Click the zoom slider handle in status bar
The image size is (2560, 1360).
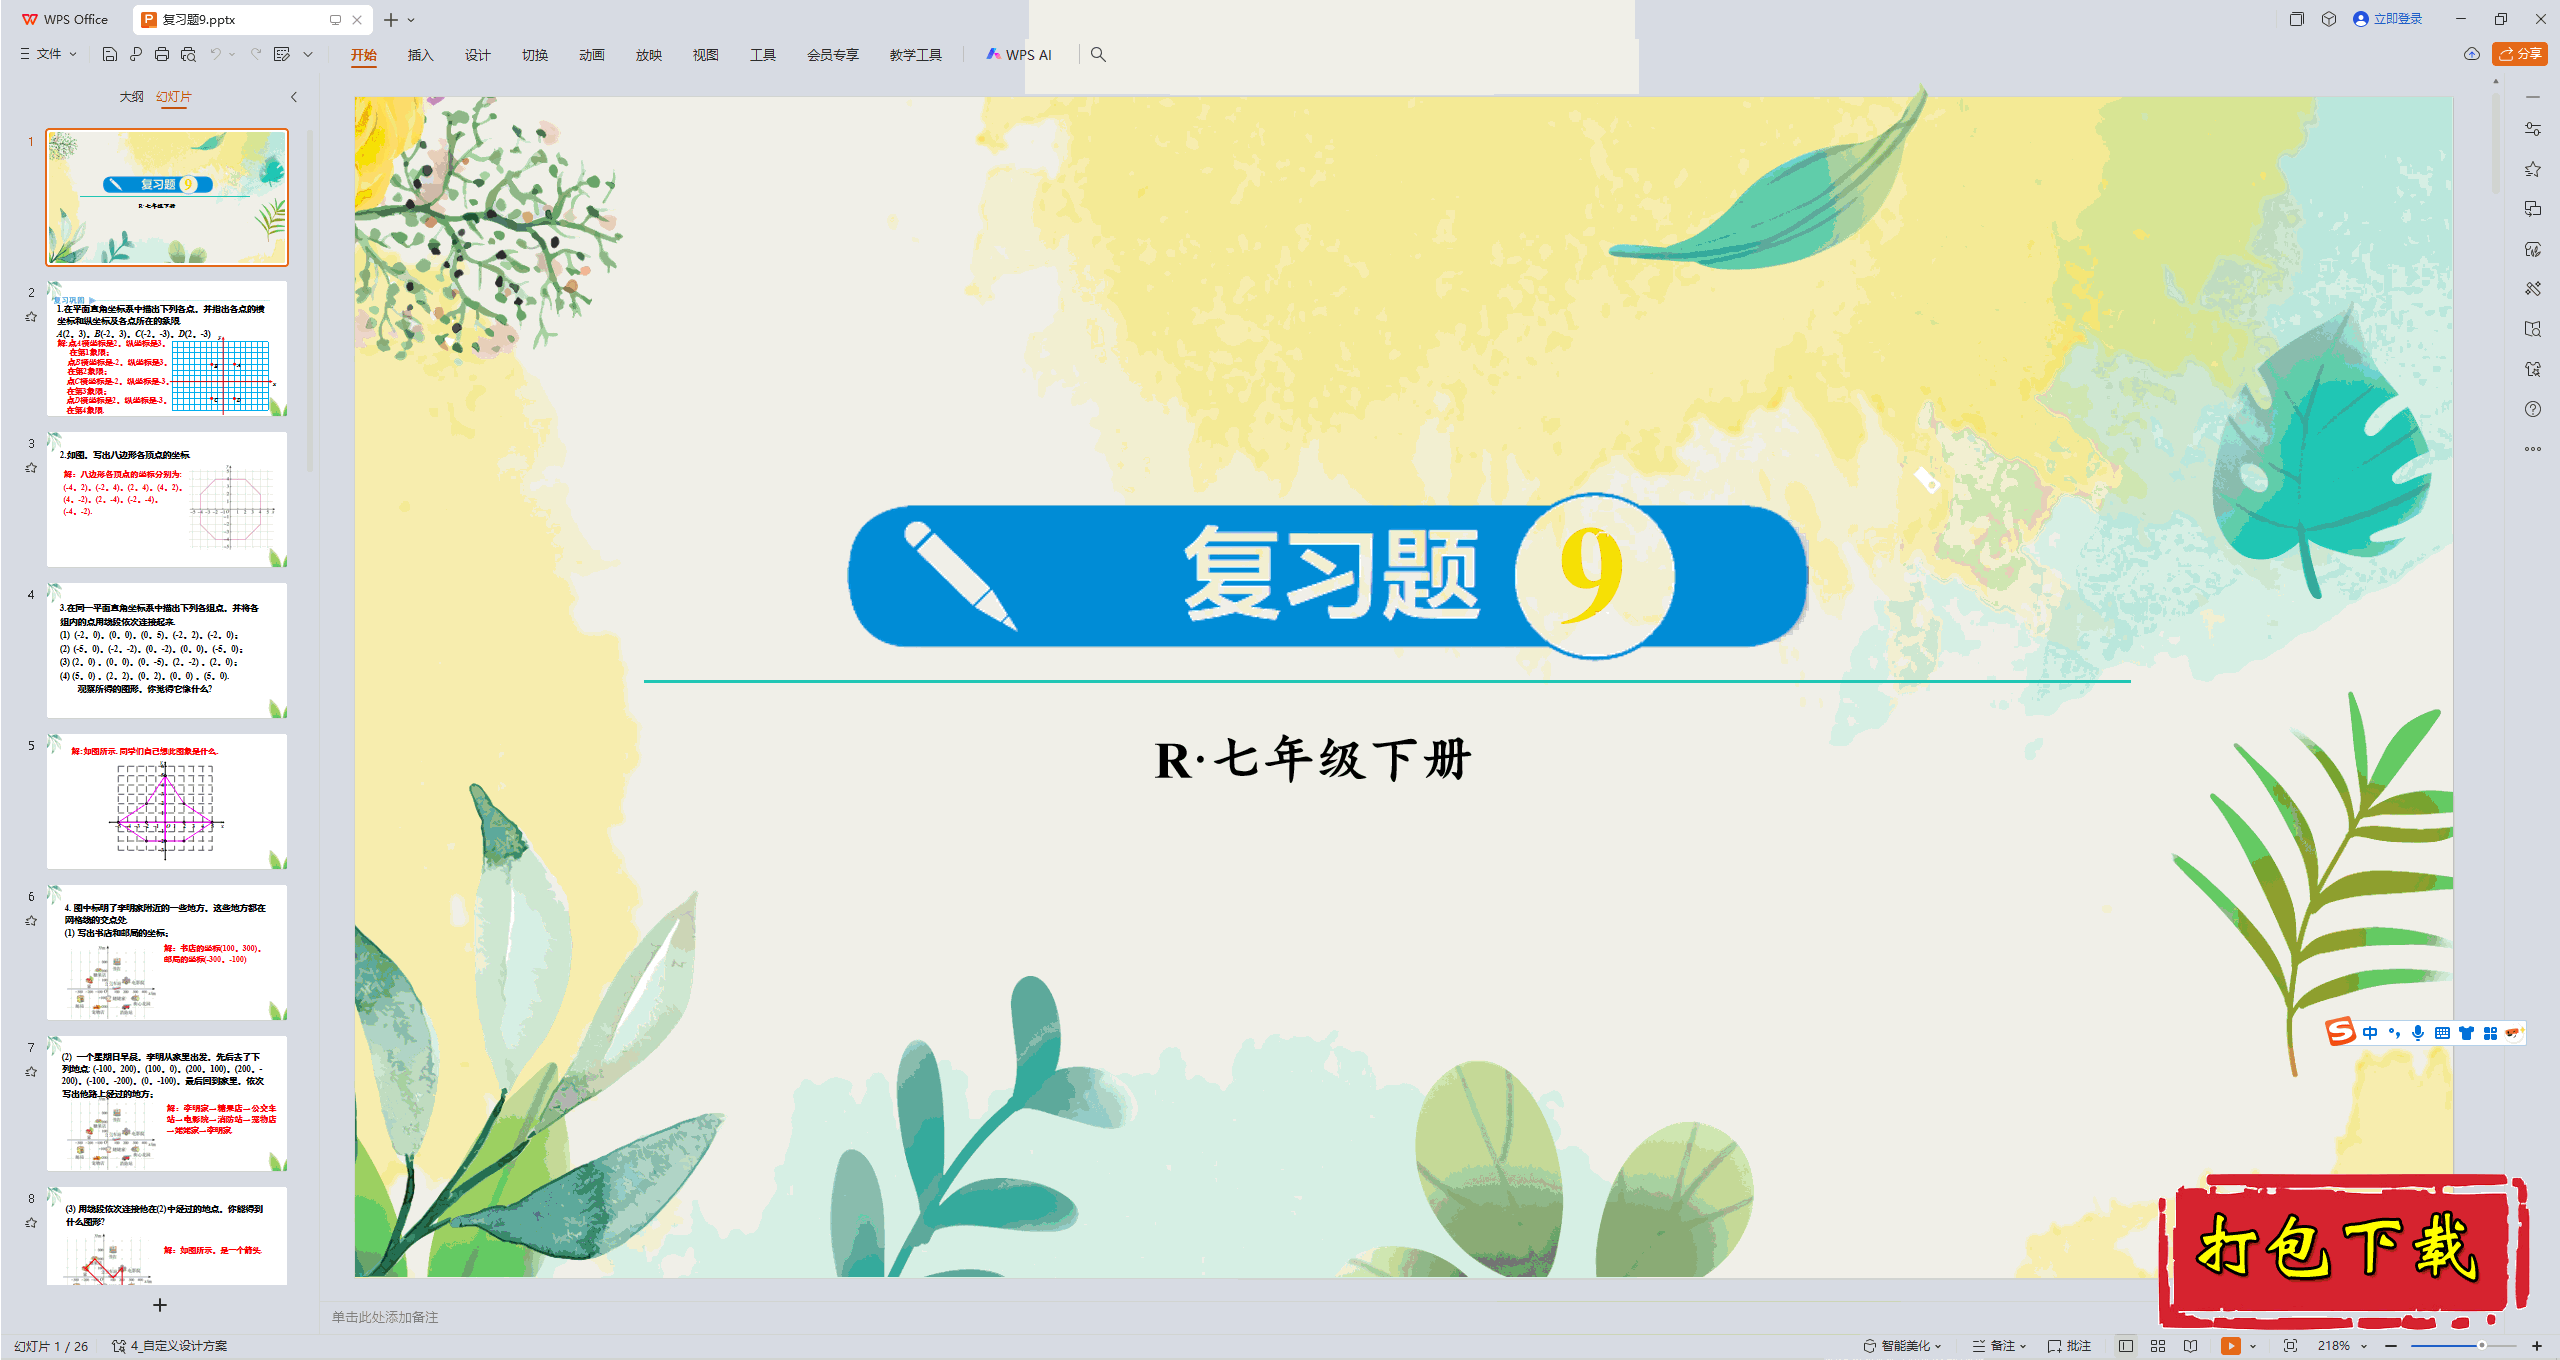tap(2482, 1346)
